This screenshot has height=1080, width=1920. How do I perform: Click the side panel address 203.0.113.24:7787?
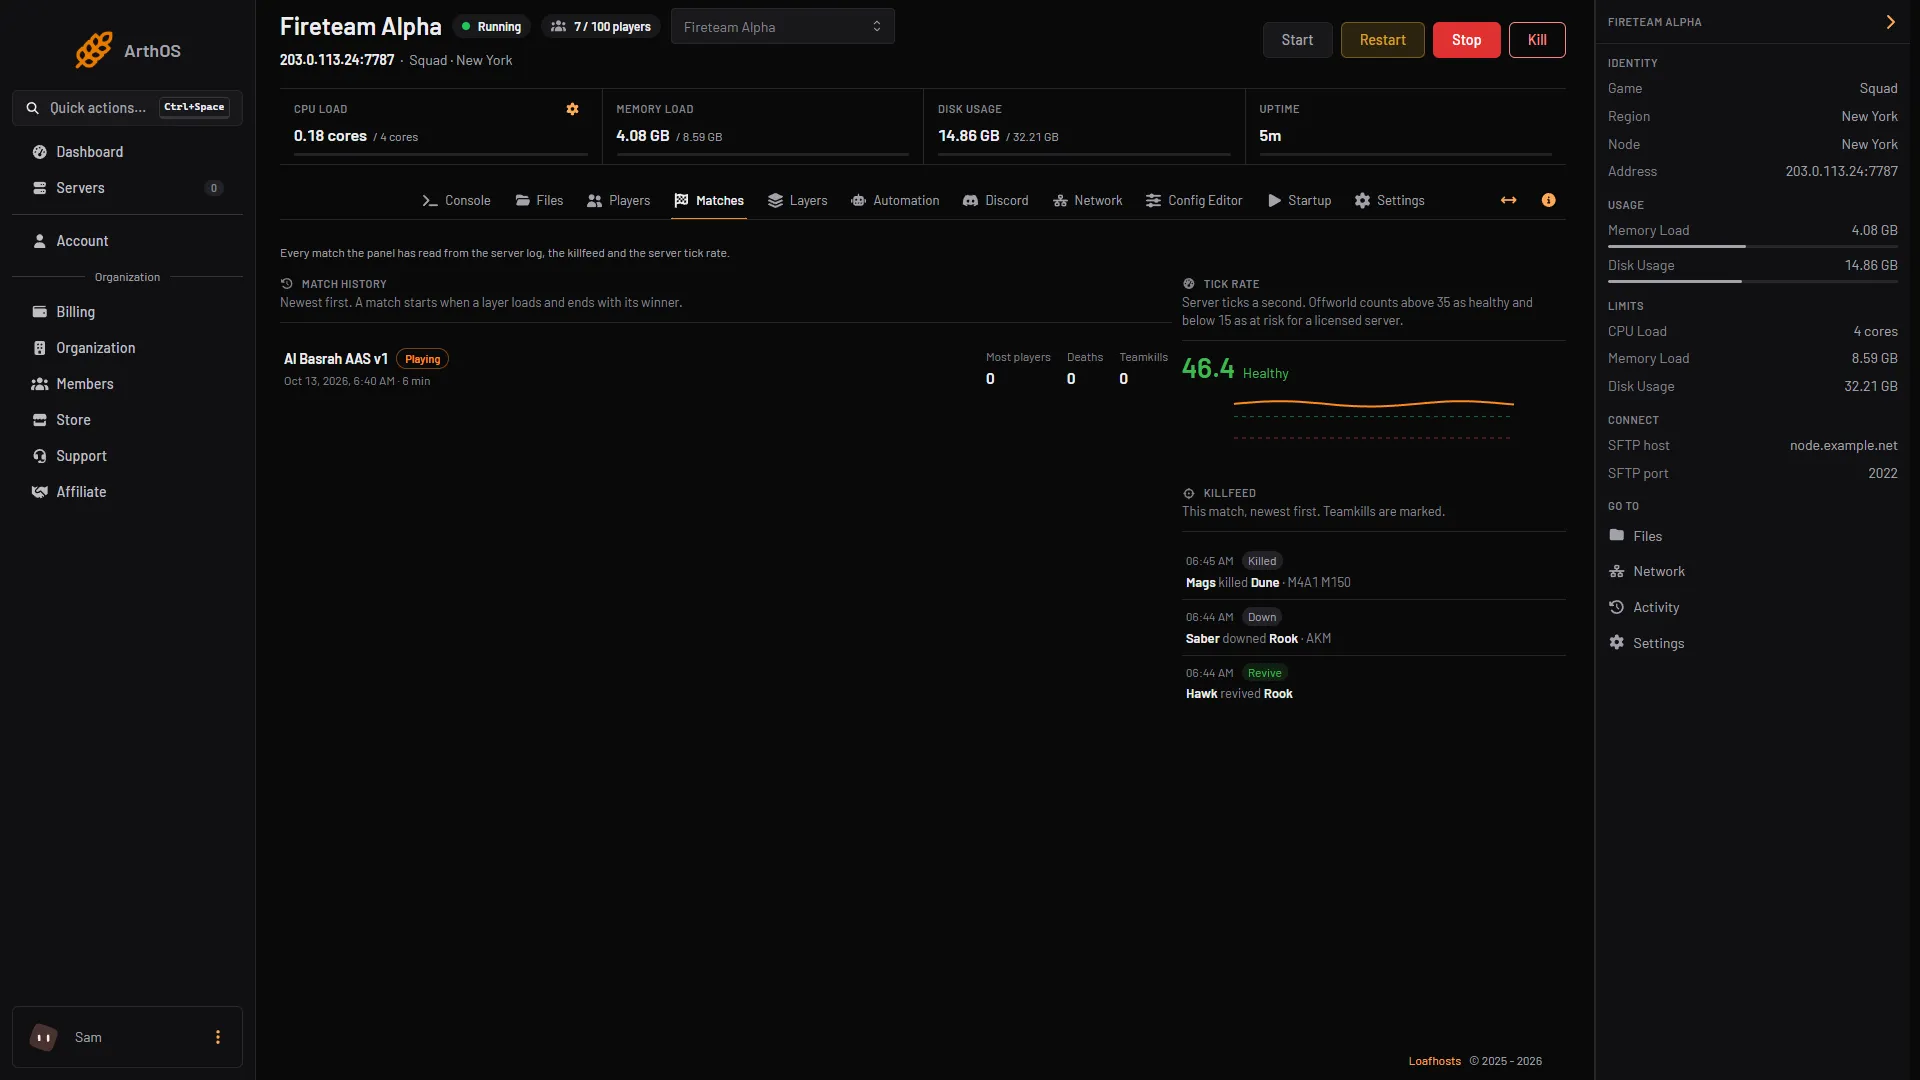coord(1841,172)
